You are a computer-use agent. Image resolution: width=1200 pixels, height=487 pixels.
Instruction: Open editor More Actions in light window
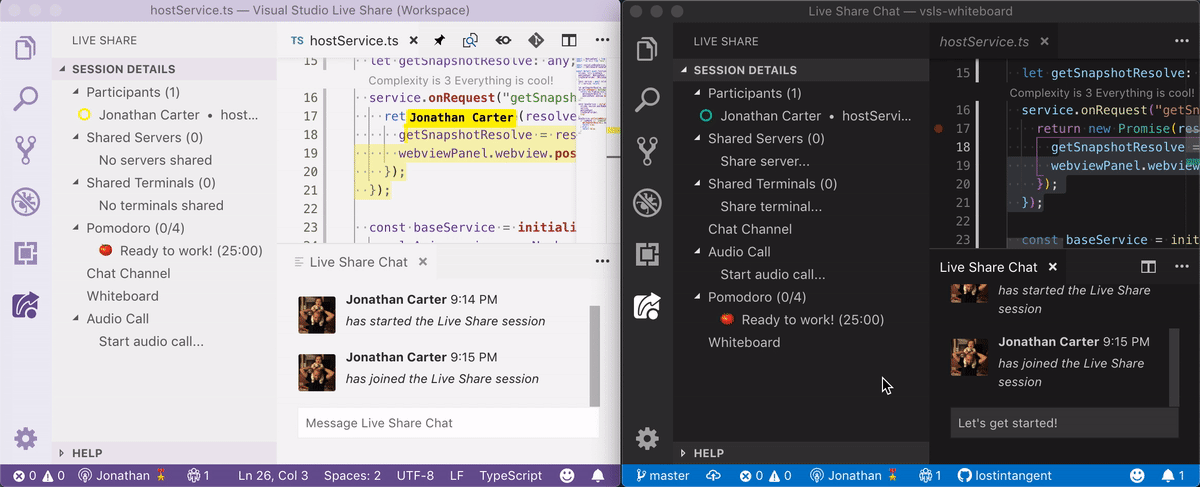pyautogui.click(x=601, y=41)
